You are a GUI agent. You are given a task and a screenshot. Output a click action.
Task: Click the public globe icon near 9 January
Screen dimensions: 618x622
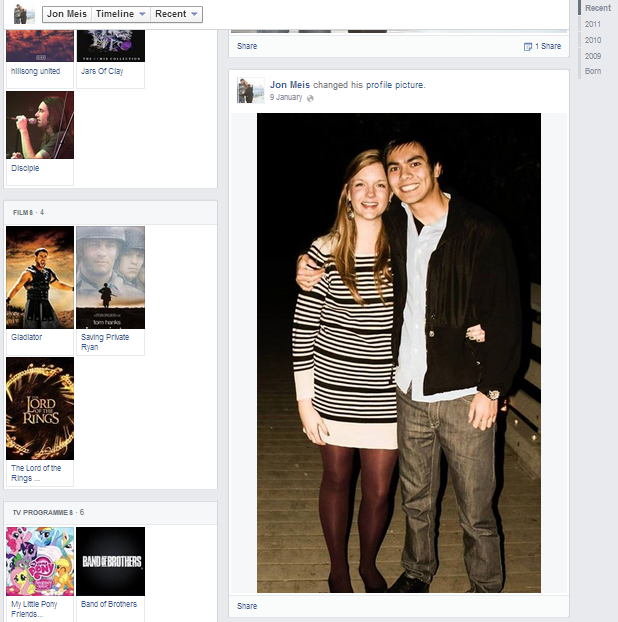point(310,98)
